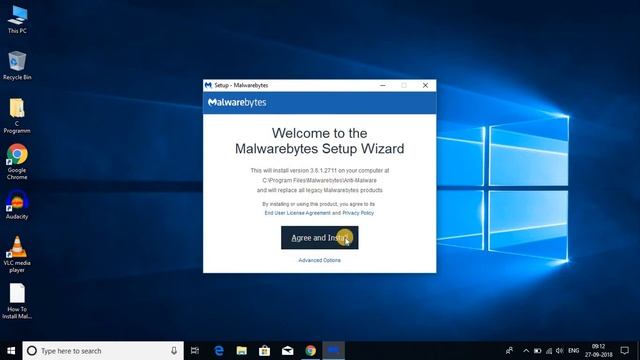Select the Google Chrome desktop shortcut
Viewport: 640px width, 360px height.
pos(17,162)
